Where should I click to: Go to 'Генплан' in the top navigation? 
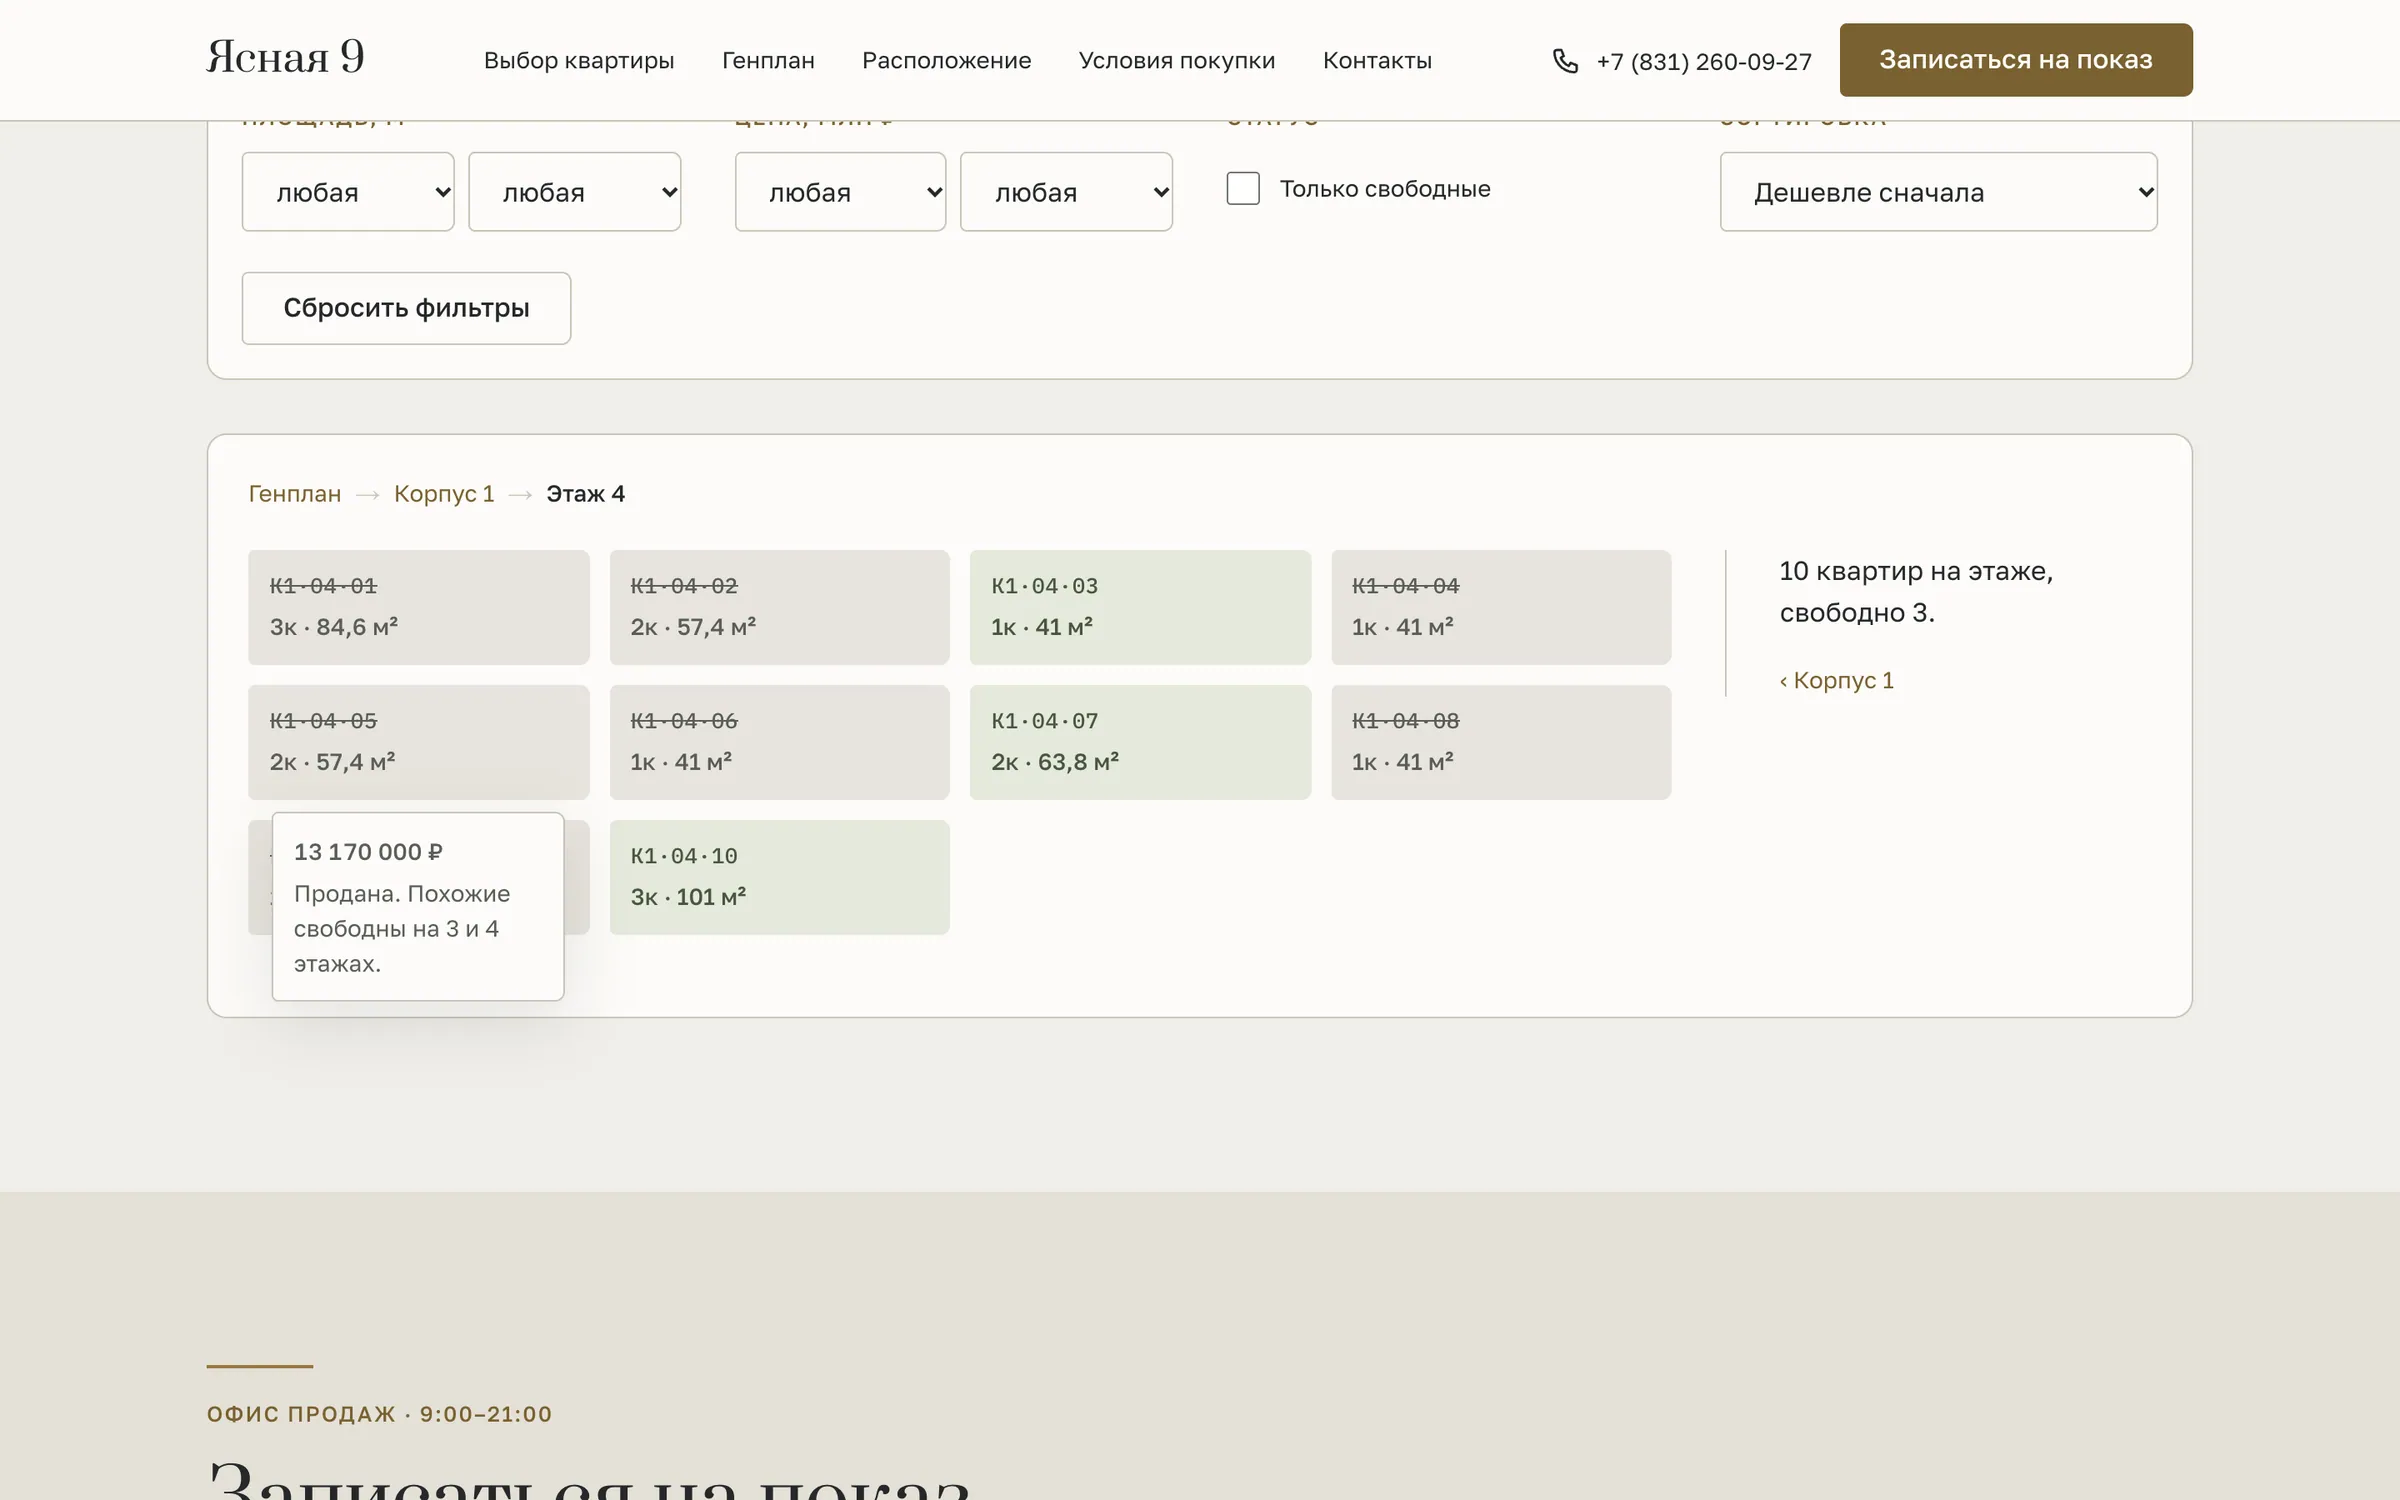click(768, 61)
